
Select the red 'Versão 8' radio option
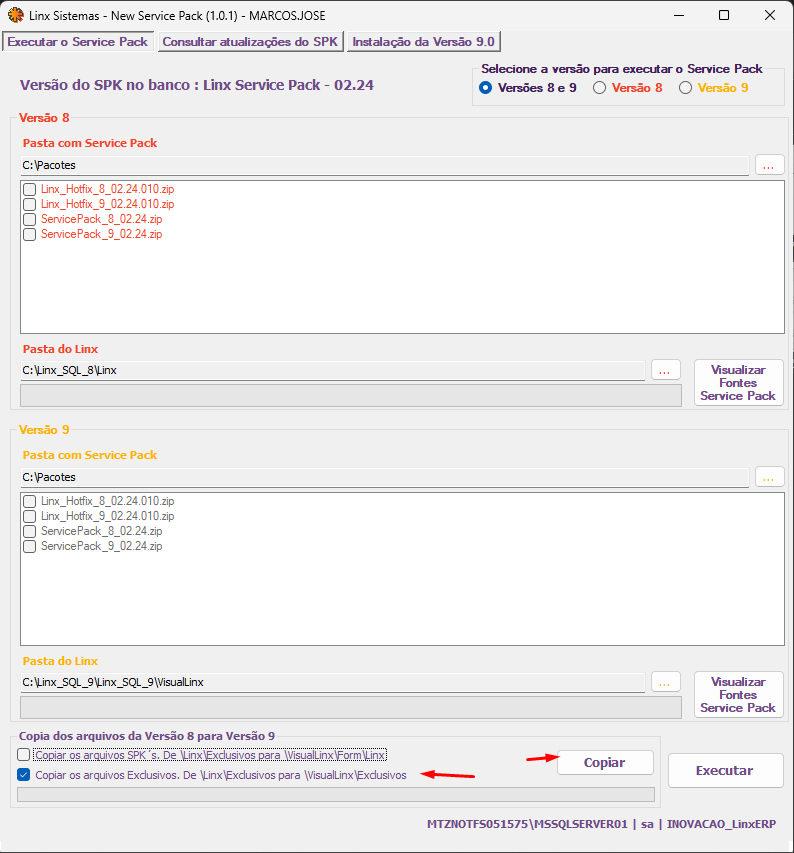[599, 88]
